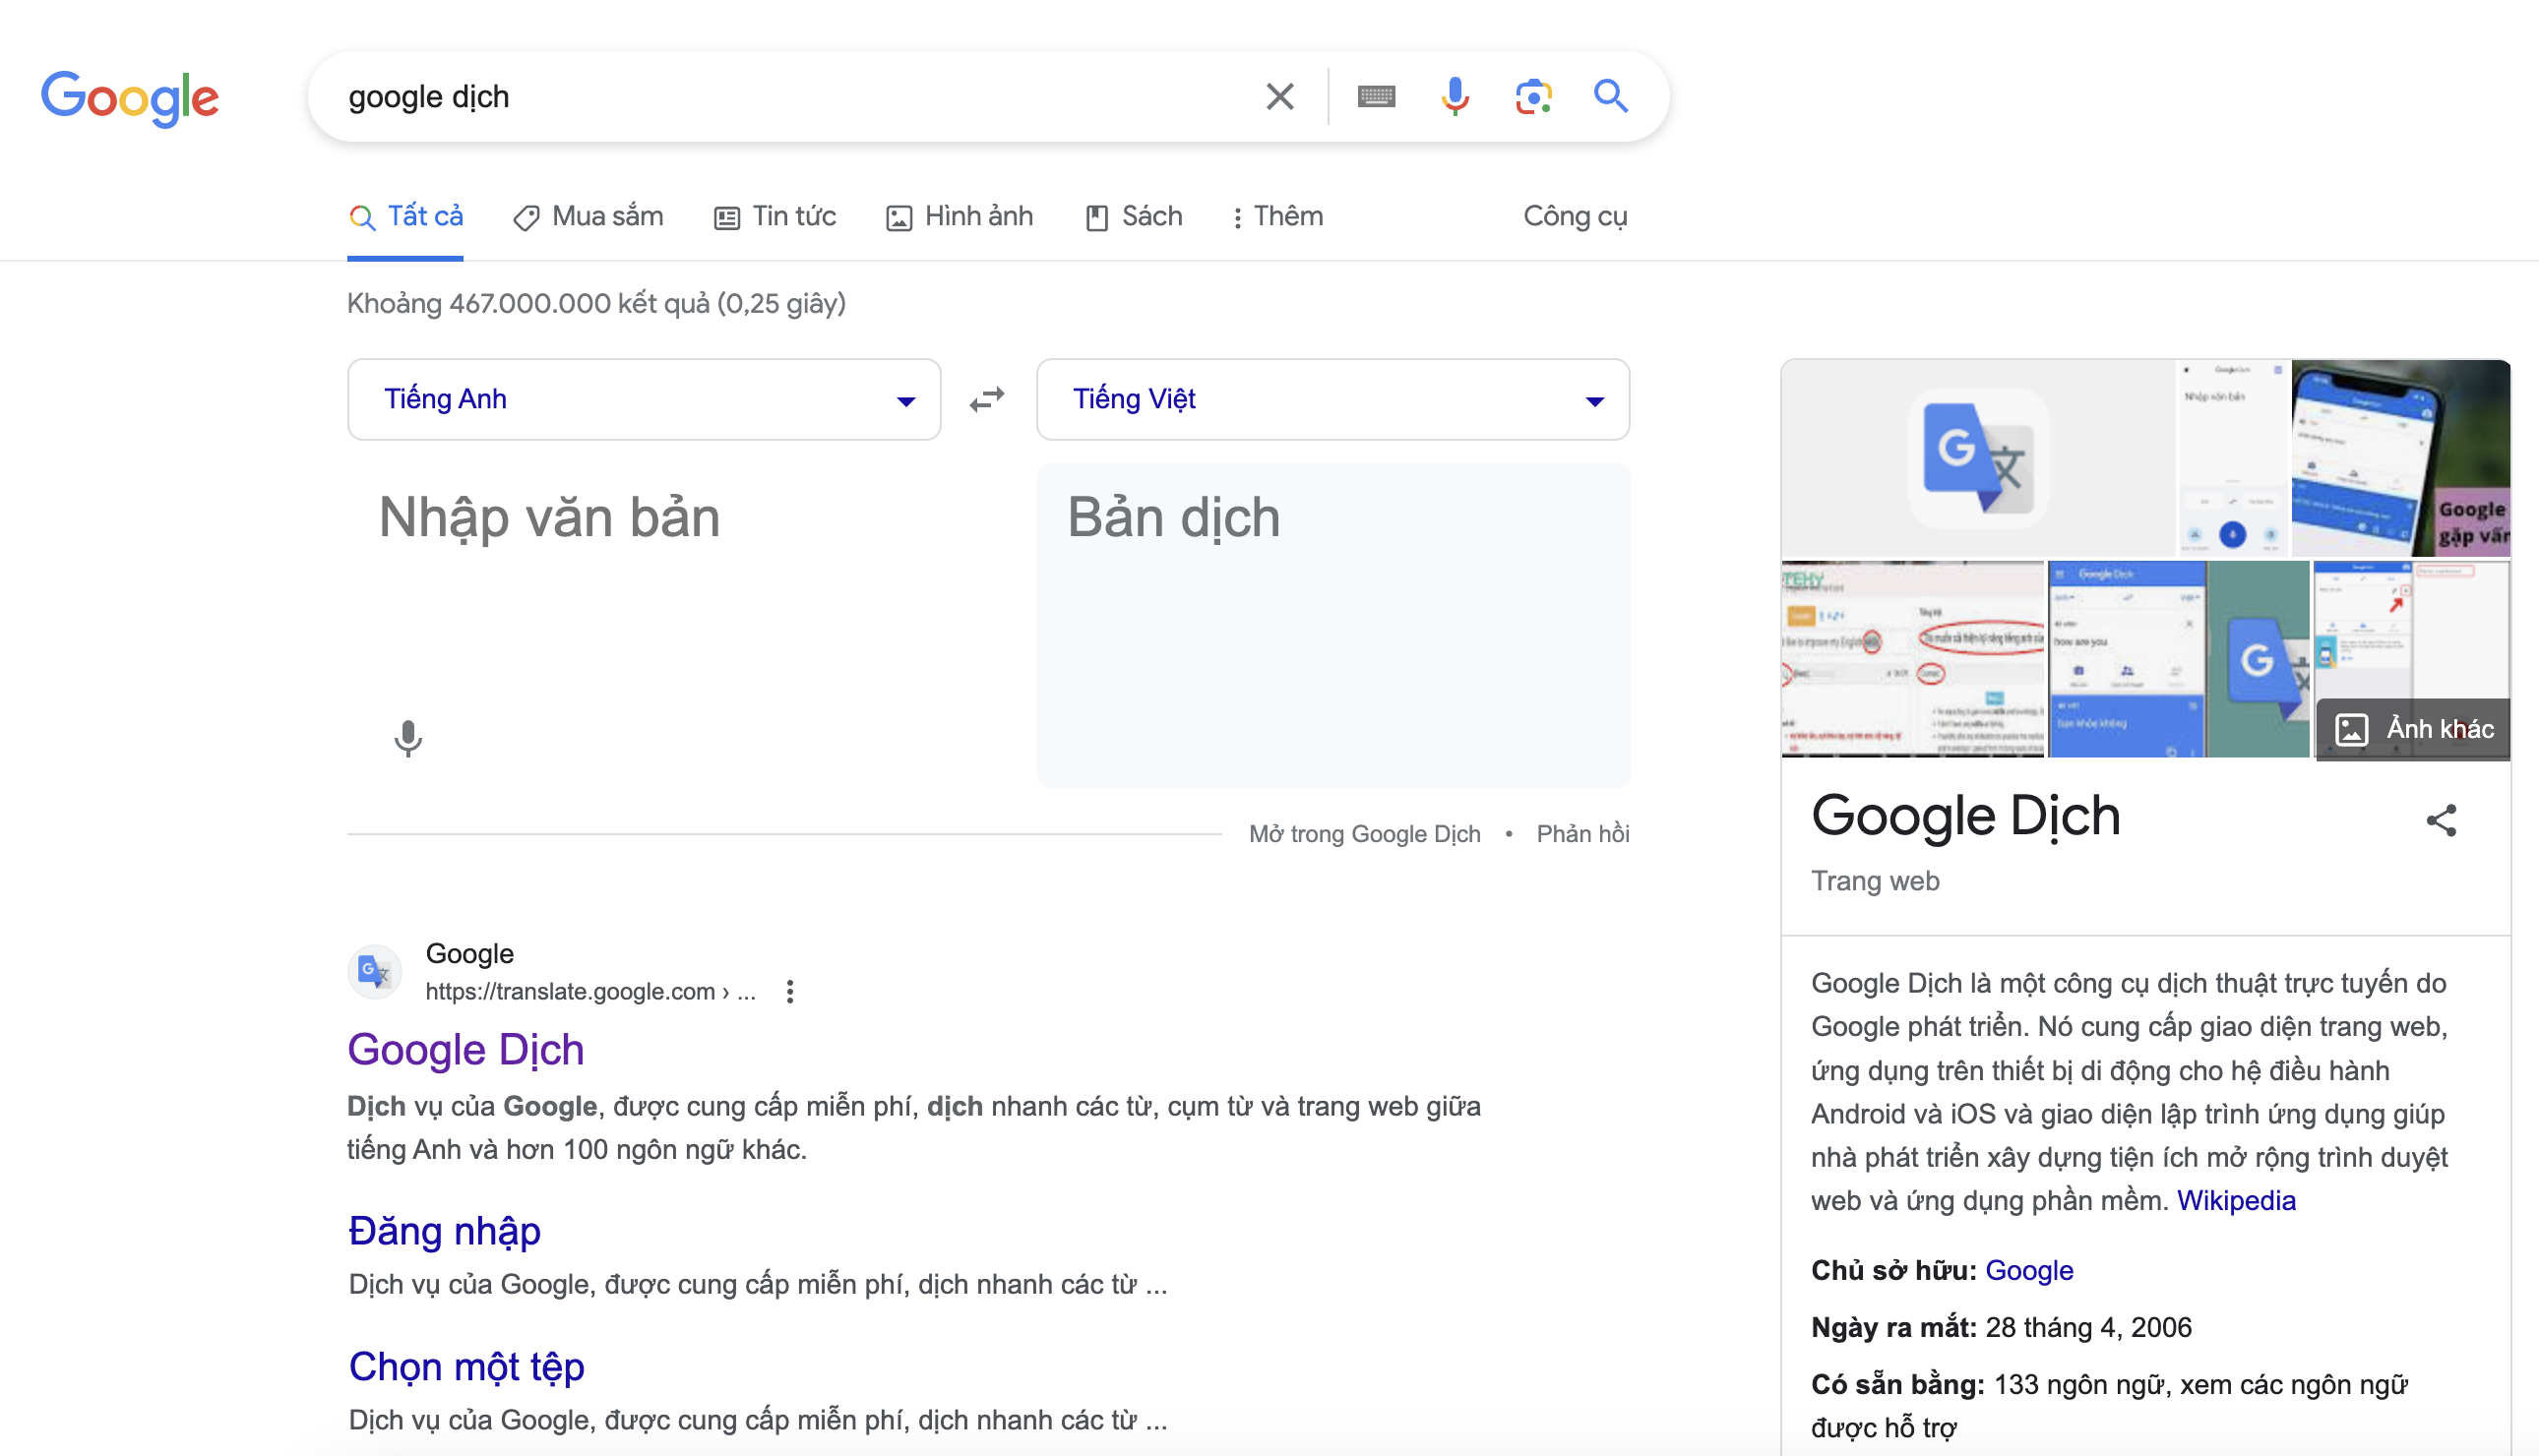
Task: Expand the Tiếng Việt target language dropdown
Action: (x=1590, y=397)
